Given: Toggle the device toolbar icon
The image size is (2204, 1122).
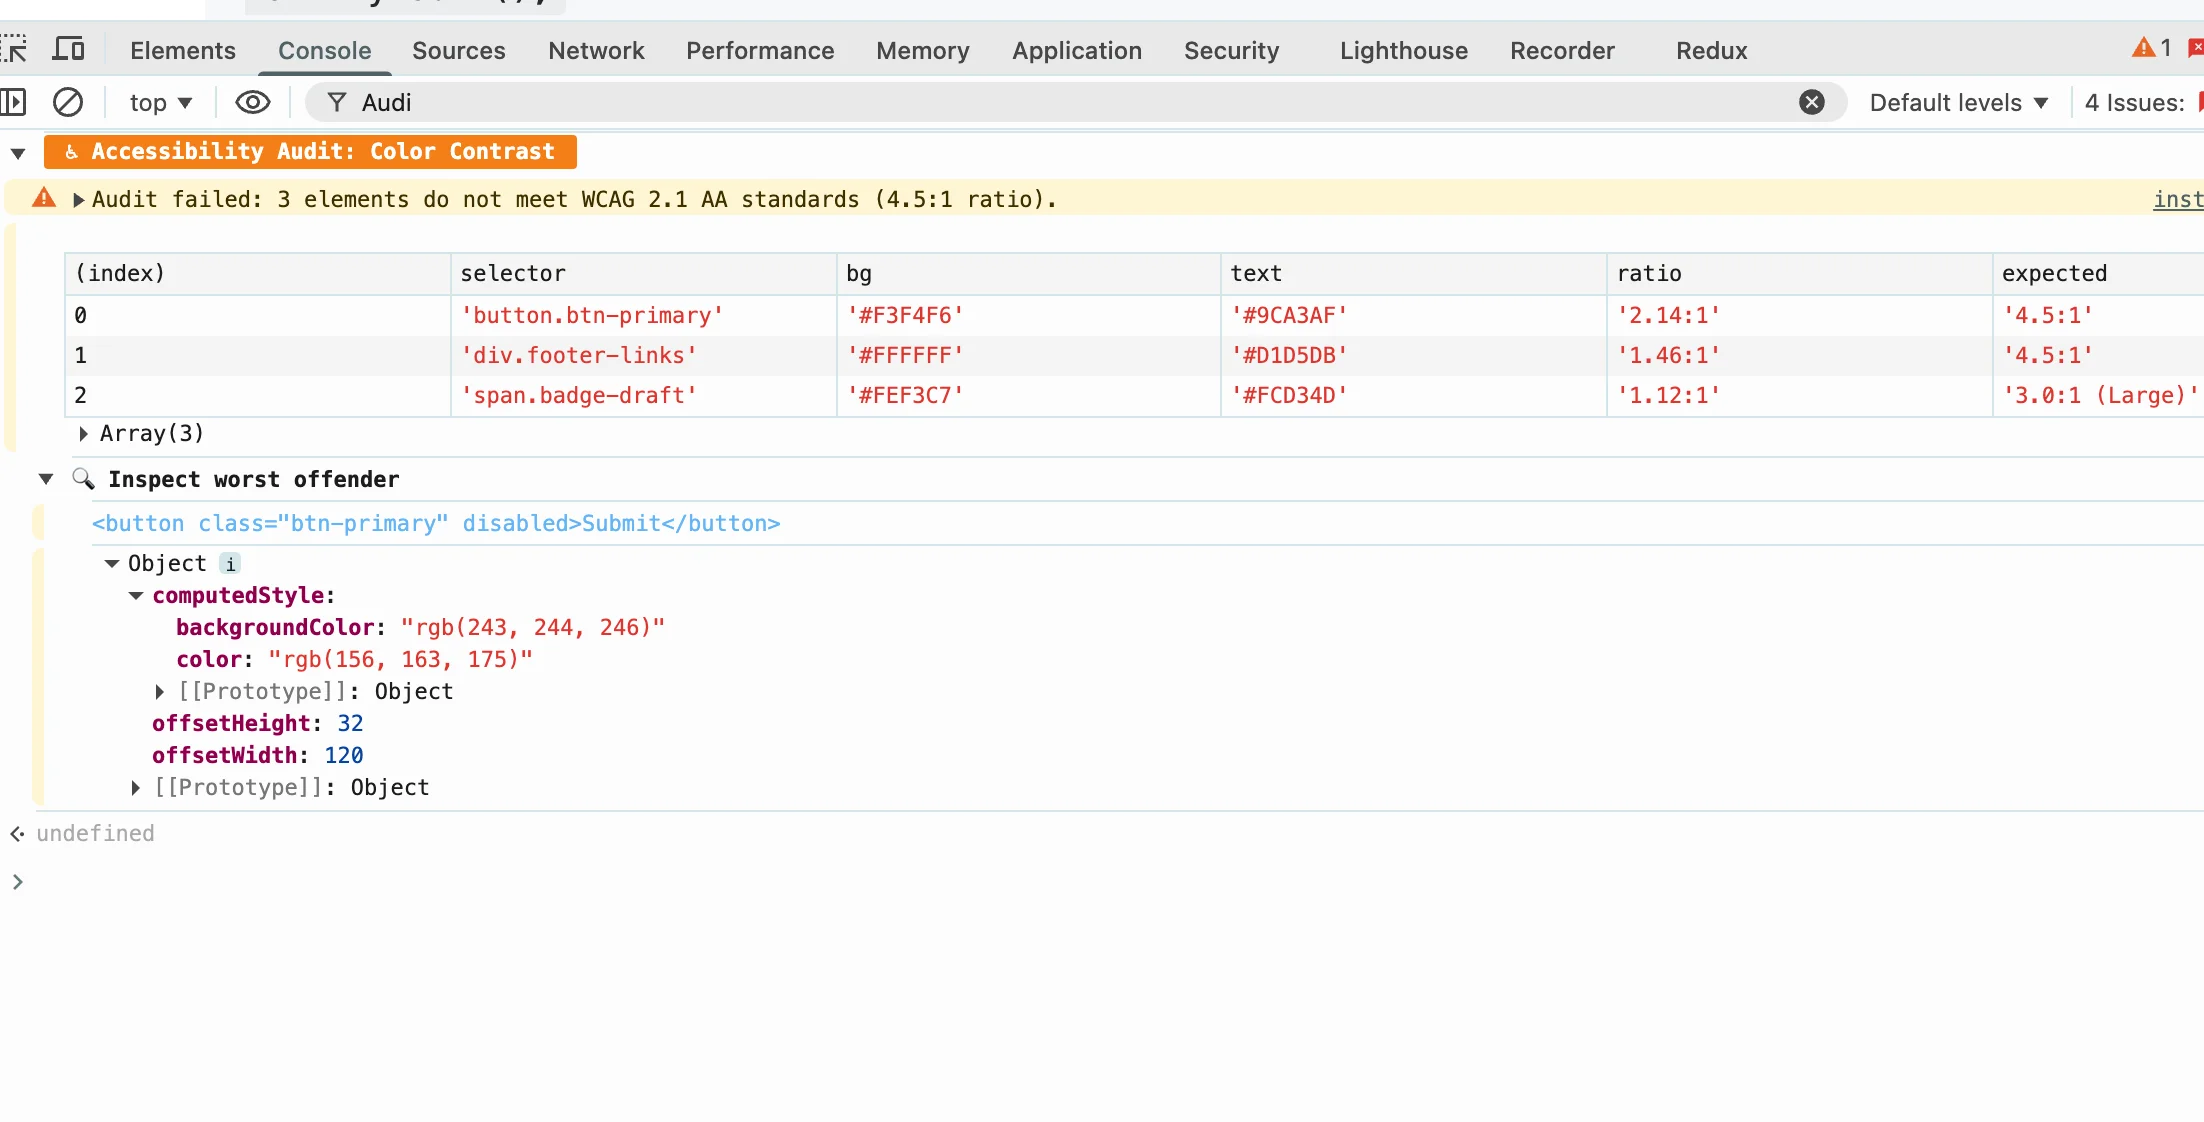Looking at the screenshot, I should coord(69,49).
